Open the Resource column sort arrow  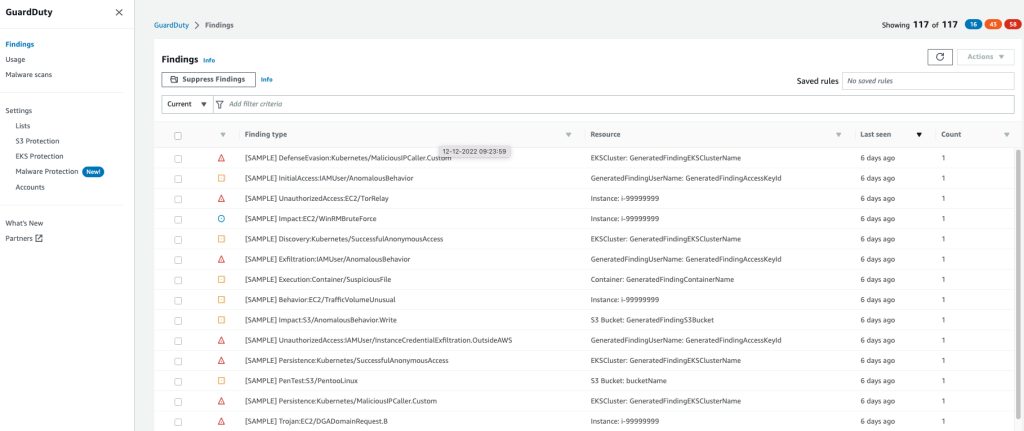pos(839,135)
